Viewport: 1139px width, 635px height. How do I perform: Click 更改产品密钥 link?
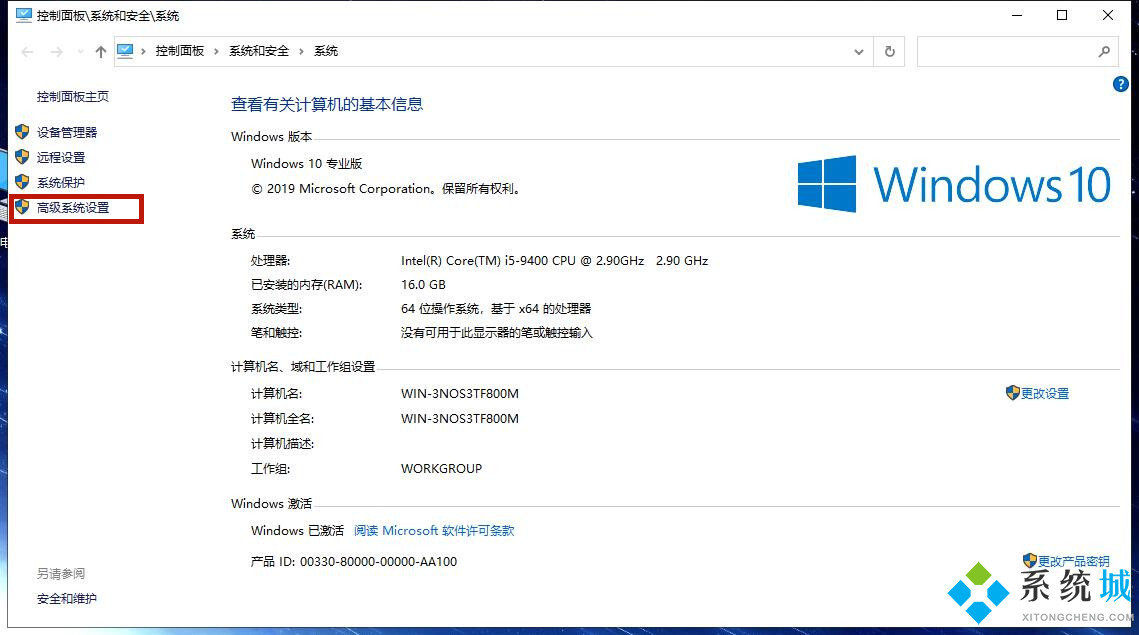1074,562
